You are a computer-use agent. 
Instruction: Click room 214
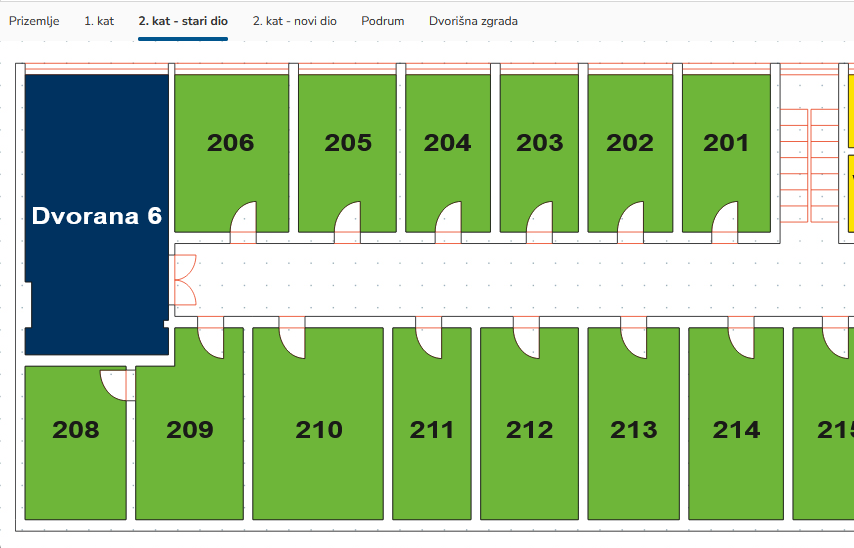[x=736, y=430]
